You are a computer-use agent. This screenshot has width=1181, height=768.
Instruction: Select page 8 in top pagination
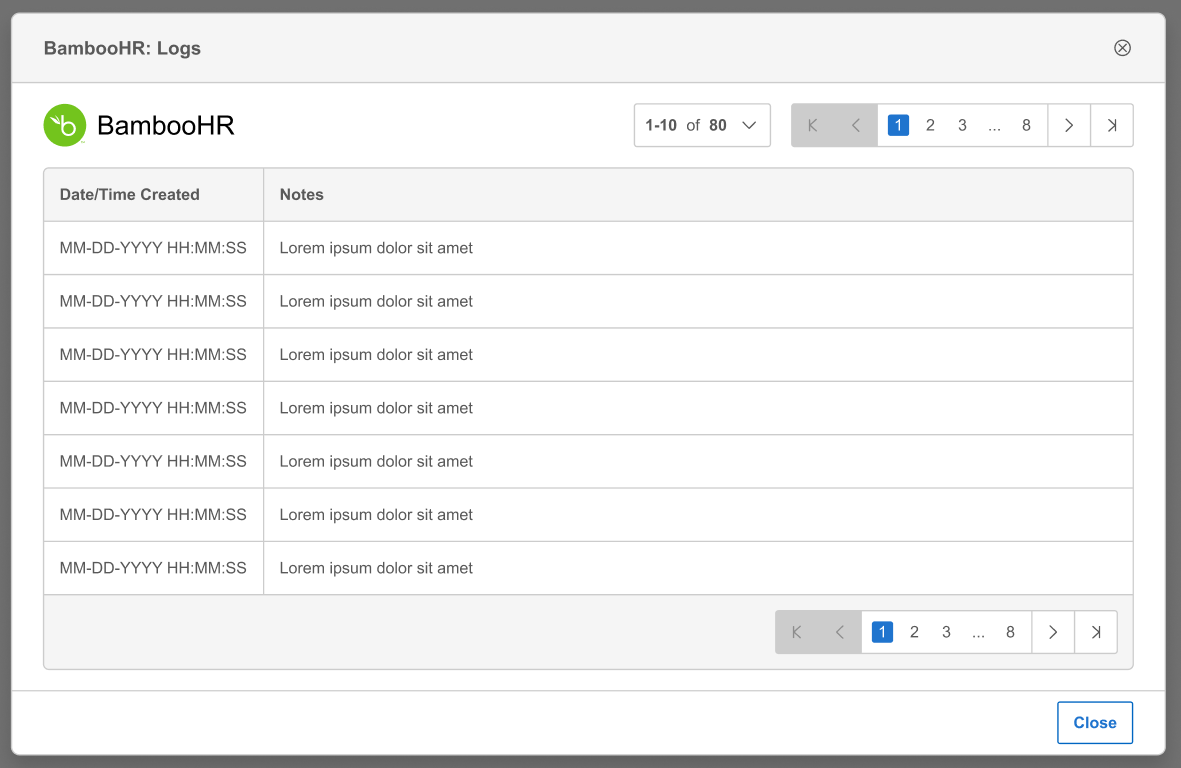[1026, 125]
